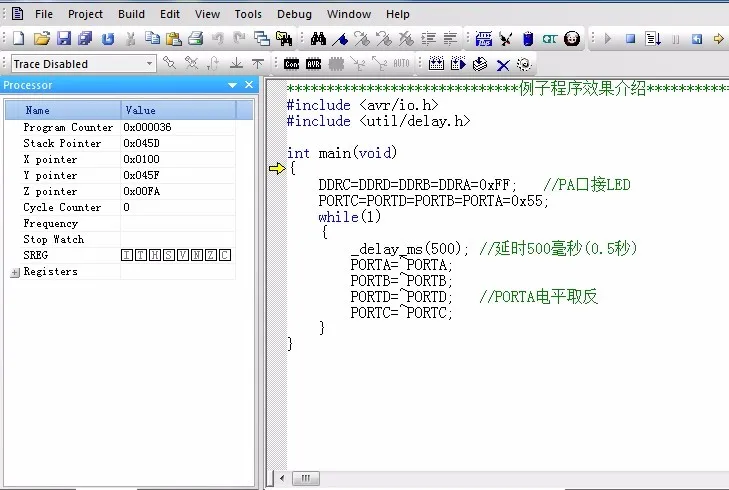Save the current file with the floppy icon
The image size is (729, 490).
click(64, 39)
